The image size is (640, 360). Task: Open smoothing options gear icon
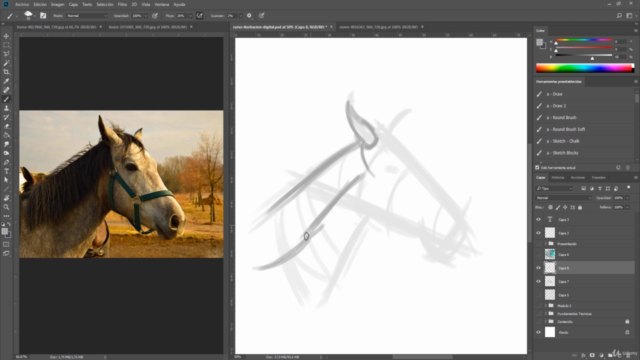point(249,16)
